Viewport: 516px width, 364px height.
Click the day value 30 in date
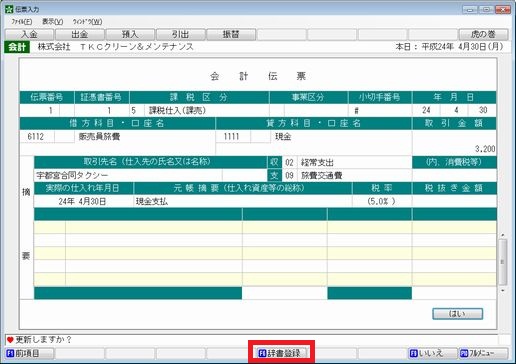(x=483, y=110)
